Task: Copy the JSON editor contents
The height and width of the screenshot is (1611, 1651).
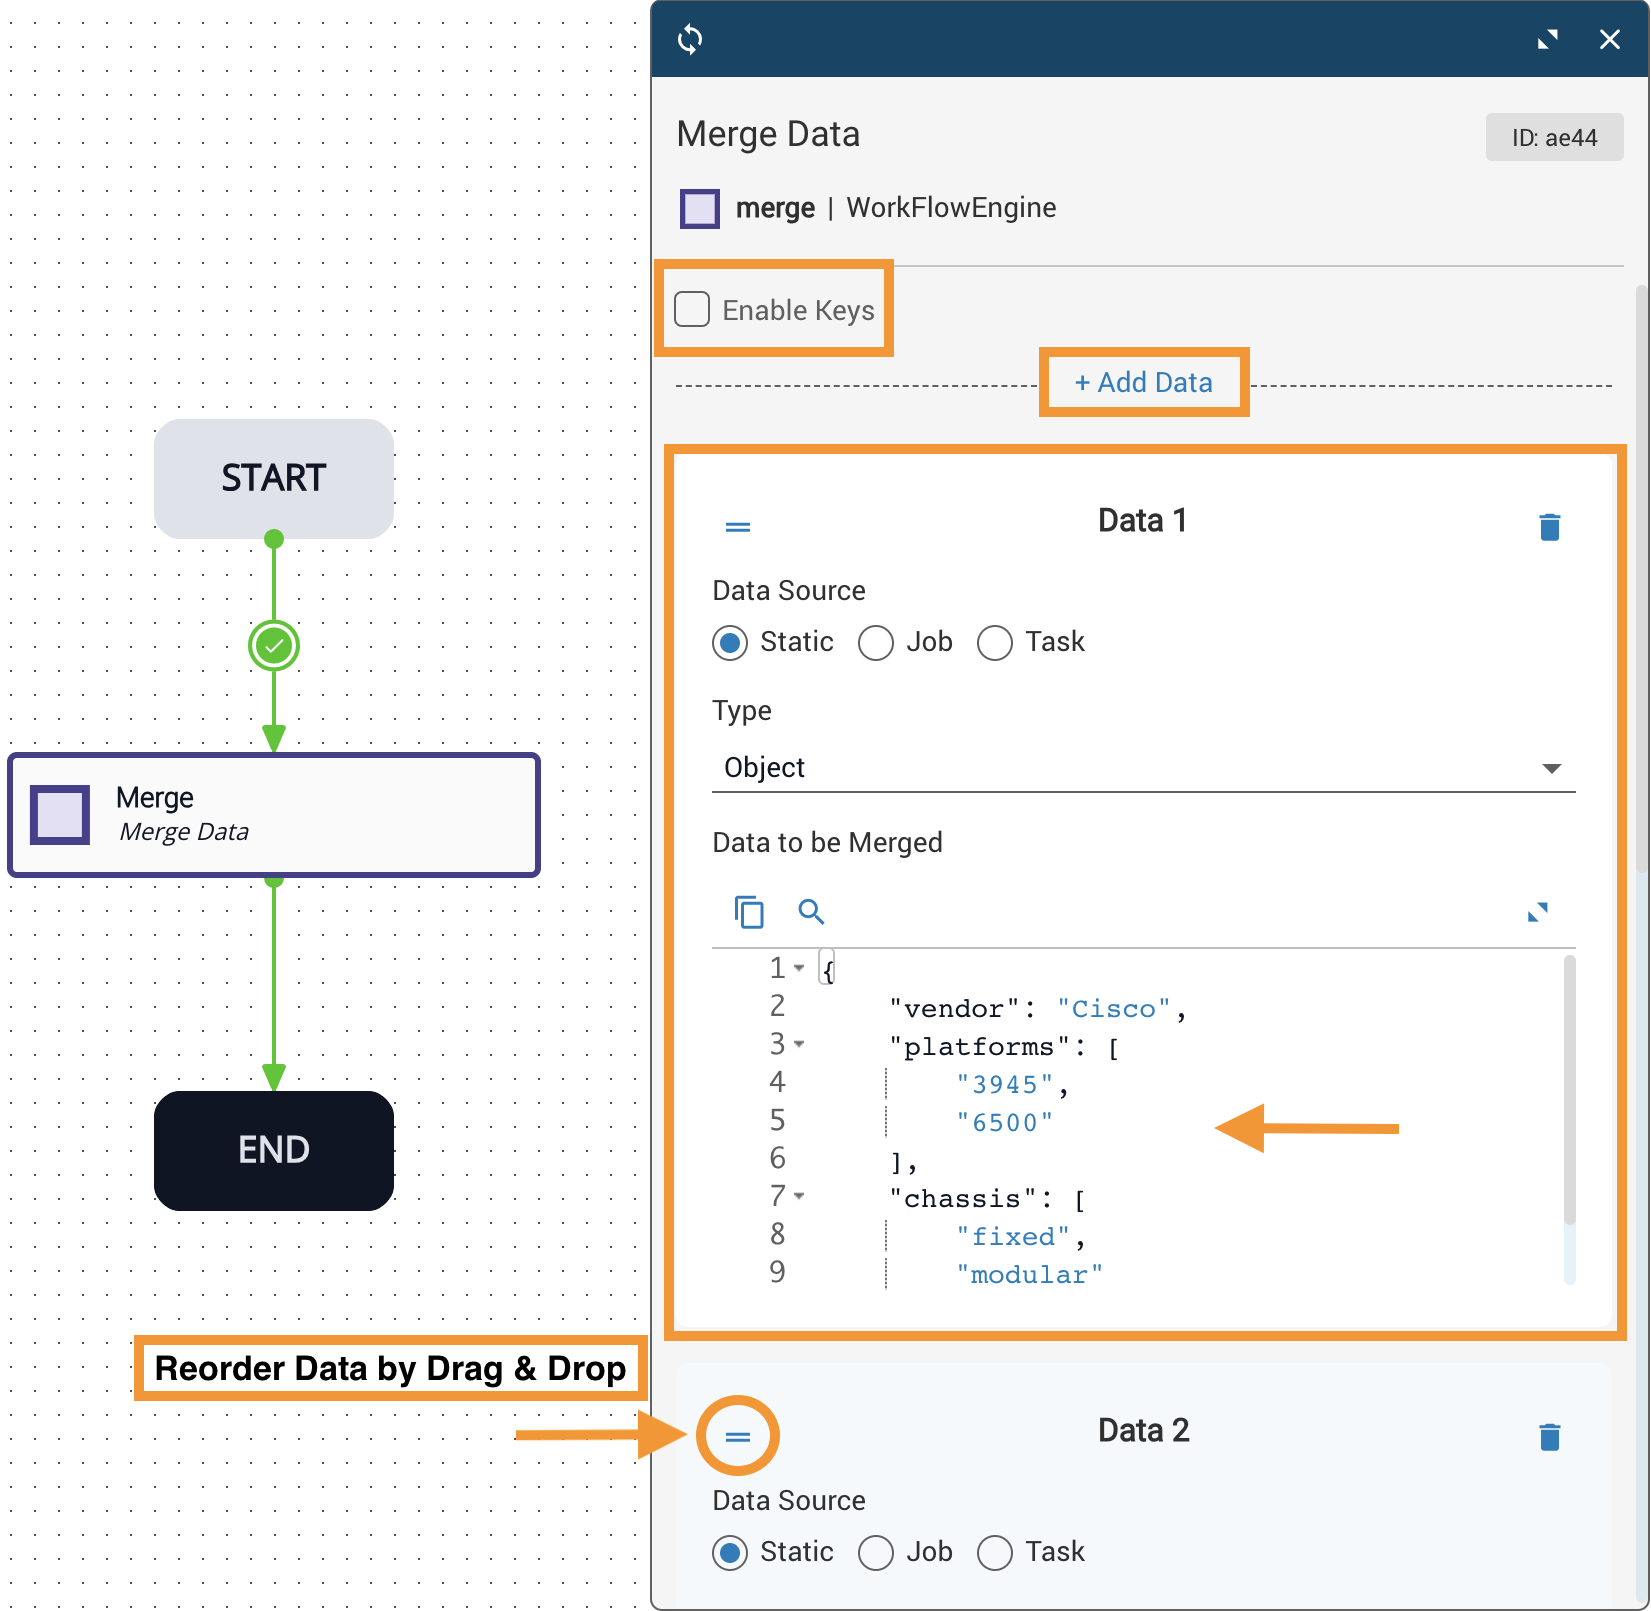Action: coord(749,912)
